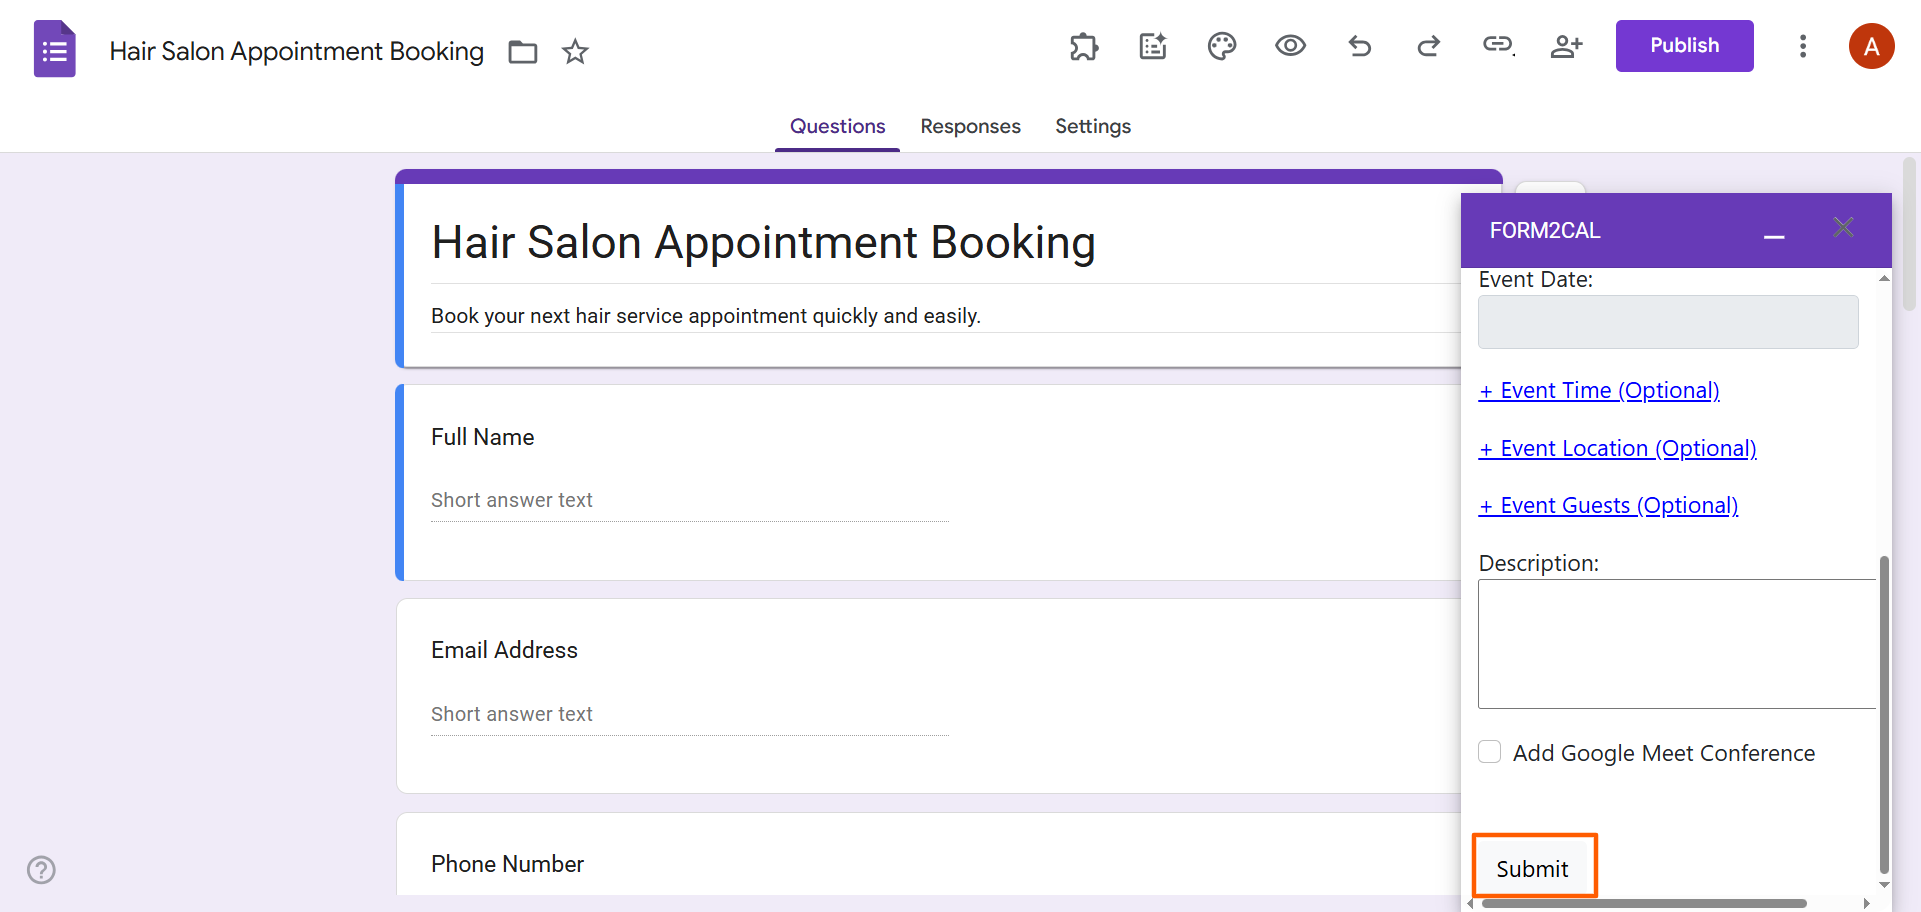
Task: Expand Event Guests optional section
Action: click(1608, 505)
